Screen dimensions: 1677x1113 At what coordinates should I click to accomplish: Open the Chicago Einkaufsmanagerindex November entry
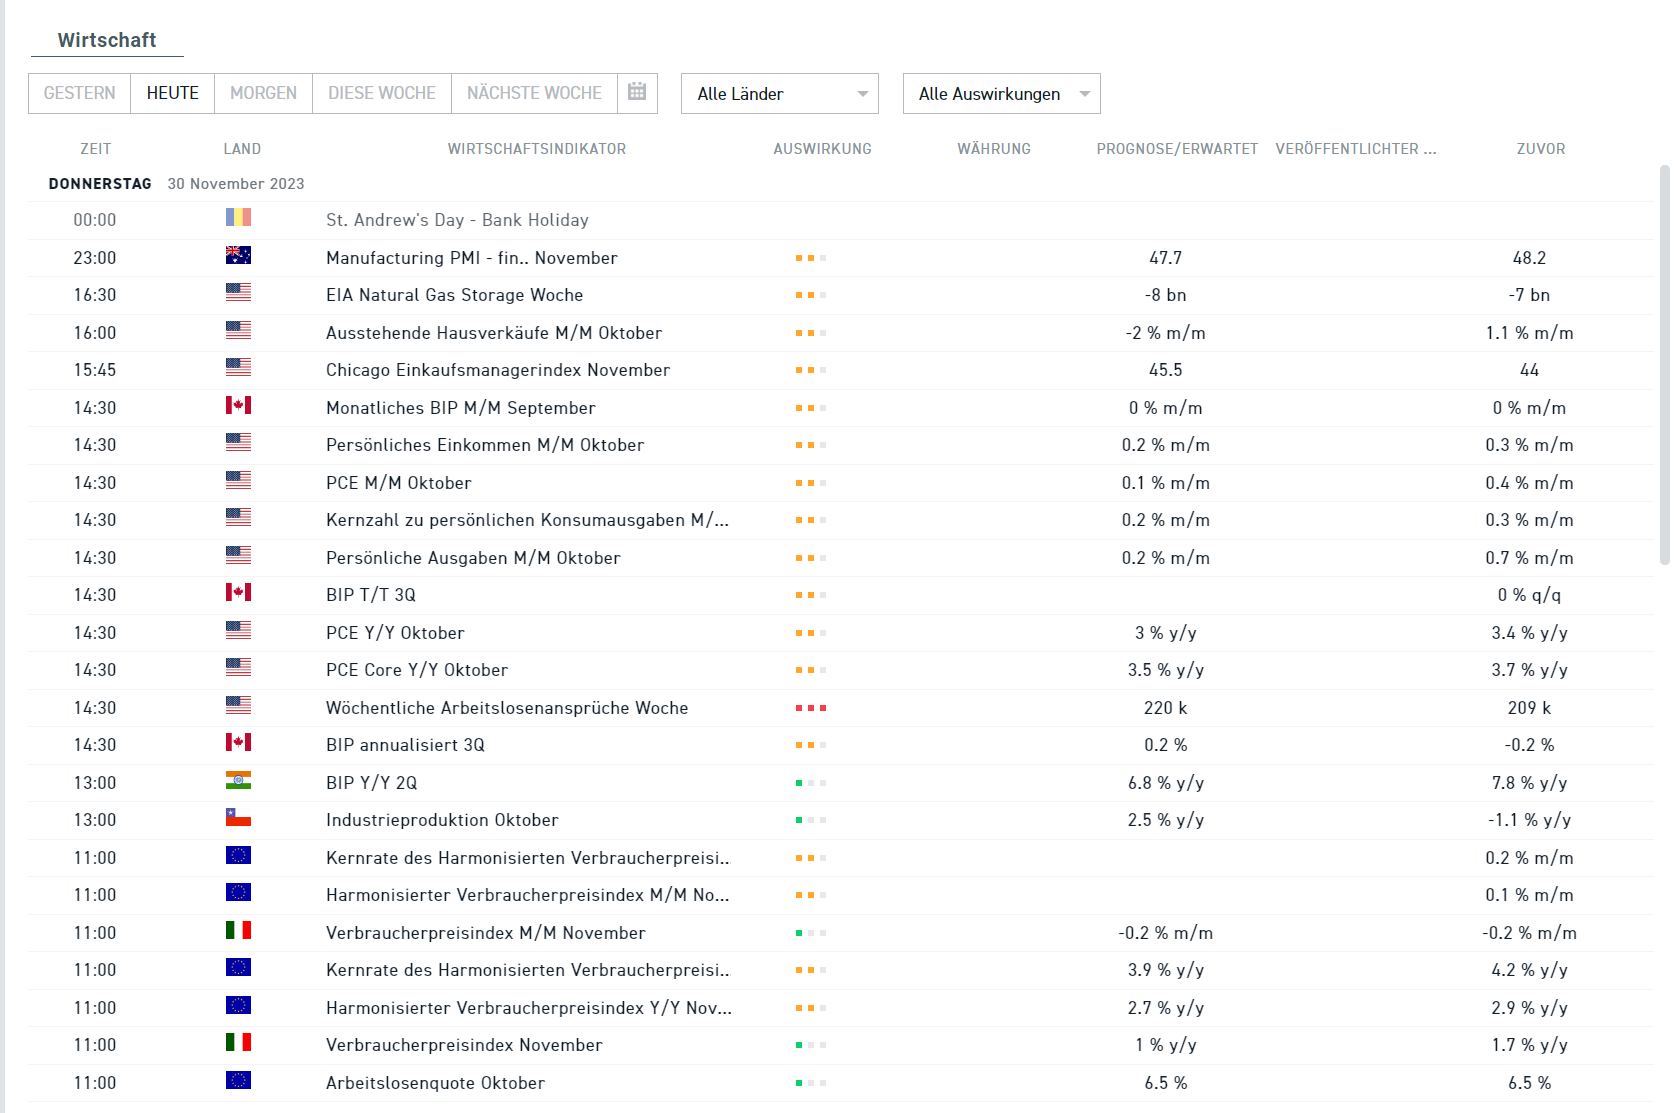pyautogui.click(x=498, y=370)
